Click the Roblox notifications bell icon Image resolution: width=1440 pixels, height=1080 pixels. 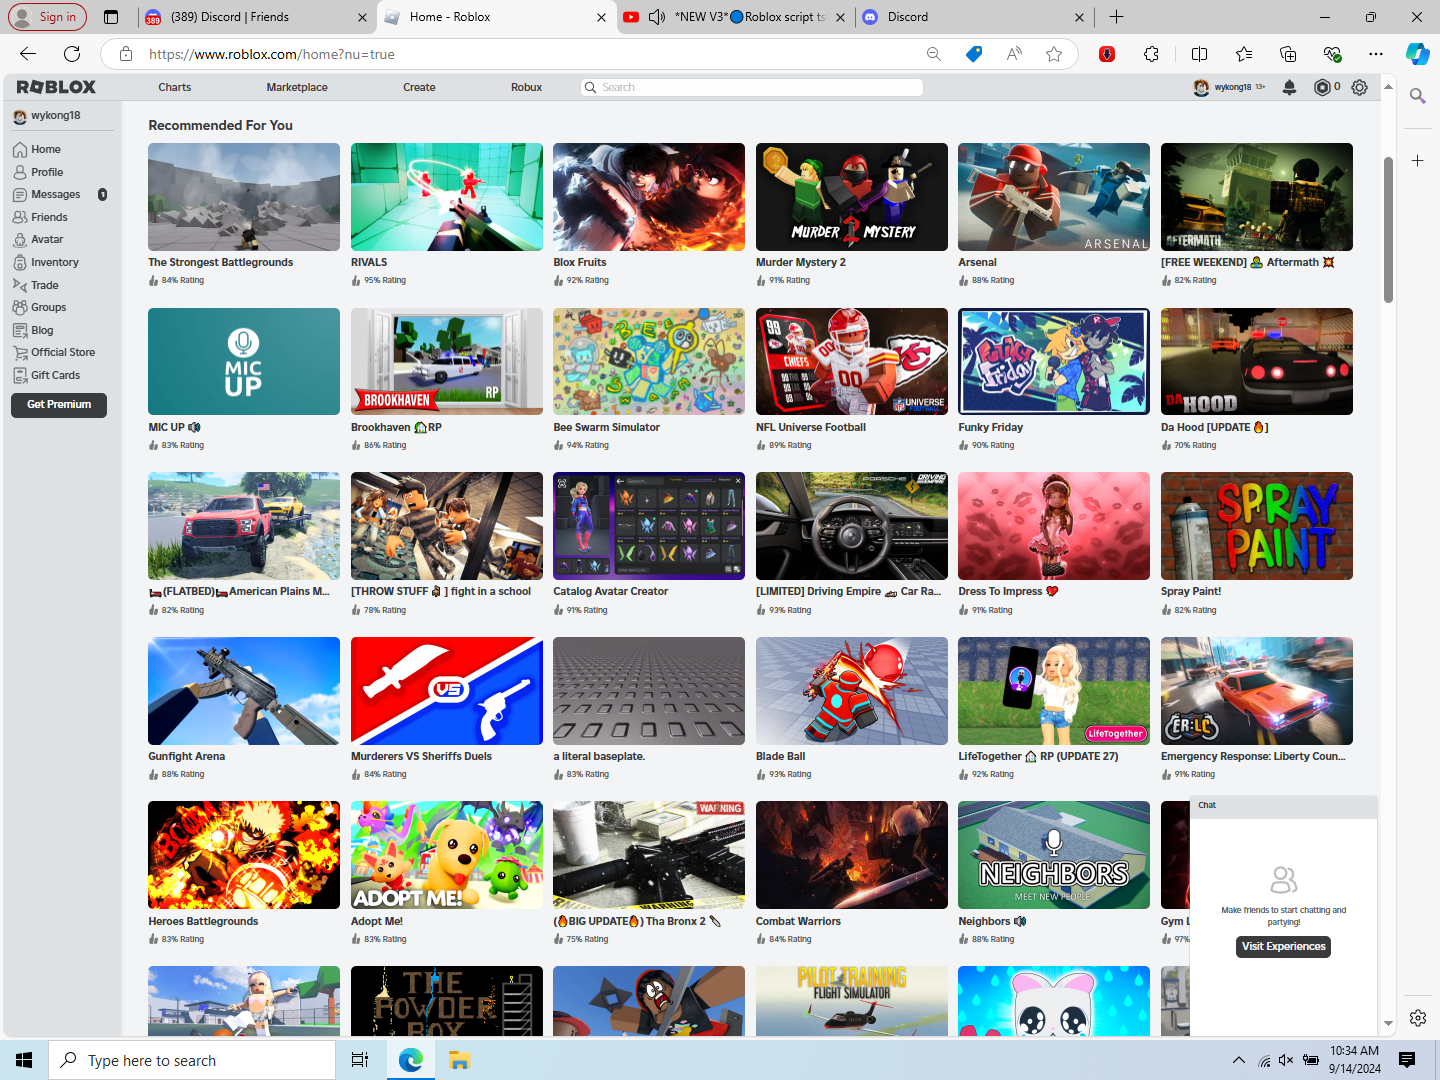point(1290,87)
